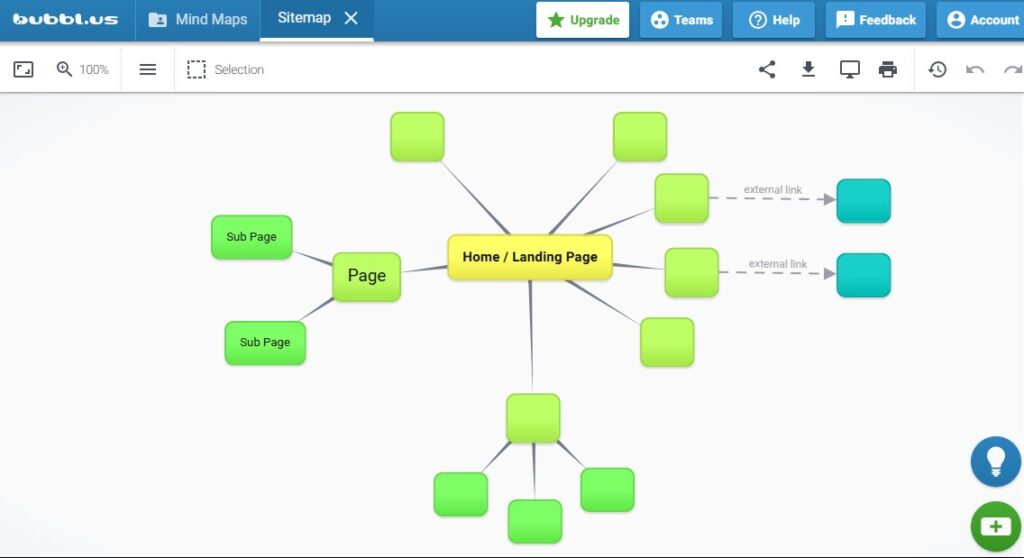Start presentation mode monitor icon
Screen dimensions: 1024x558
pyautogui.click(x=850, y=69)
